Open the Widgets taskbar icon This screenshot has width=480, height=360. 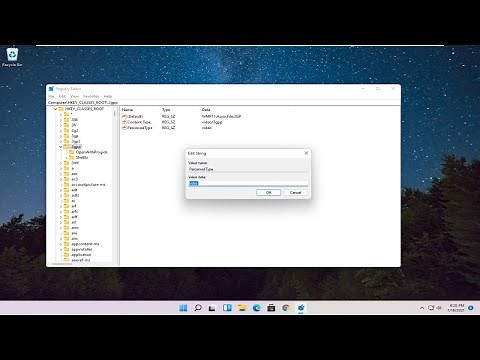(227, 308)
